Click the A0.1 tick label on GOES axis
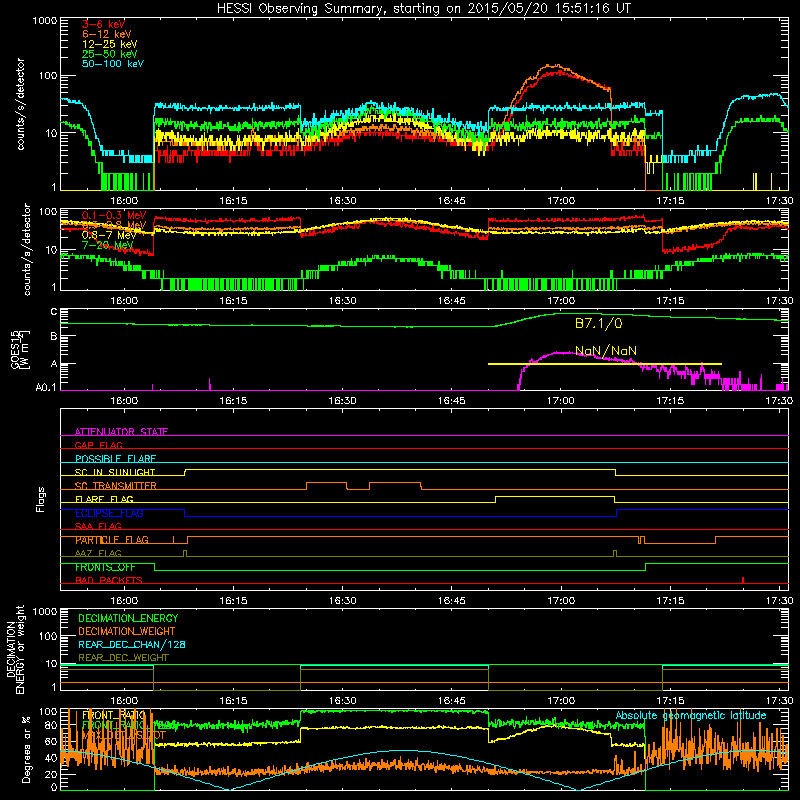The width and height of the screenshot is (800, 800). pyautogui.click(x=46, y=387)
